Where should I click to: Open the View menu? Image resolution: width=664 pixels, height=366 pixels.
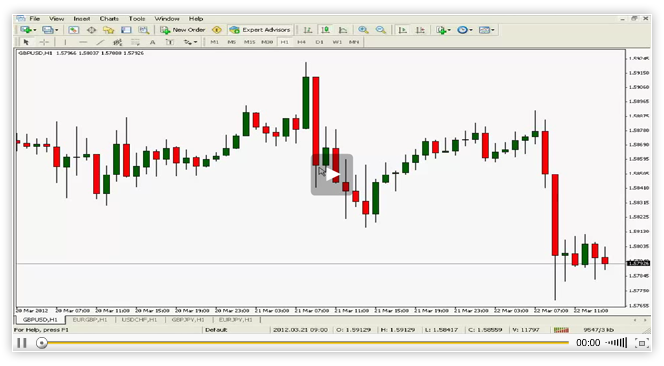[x=56, y=19]
